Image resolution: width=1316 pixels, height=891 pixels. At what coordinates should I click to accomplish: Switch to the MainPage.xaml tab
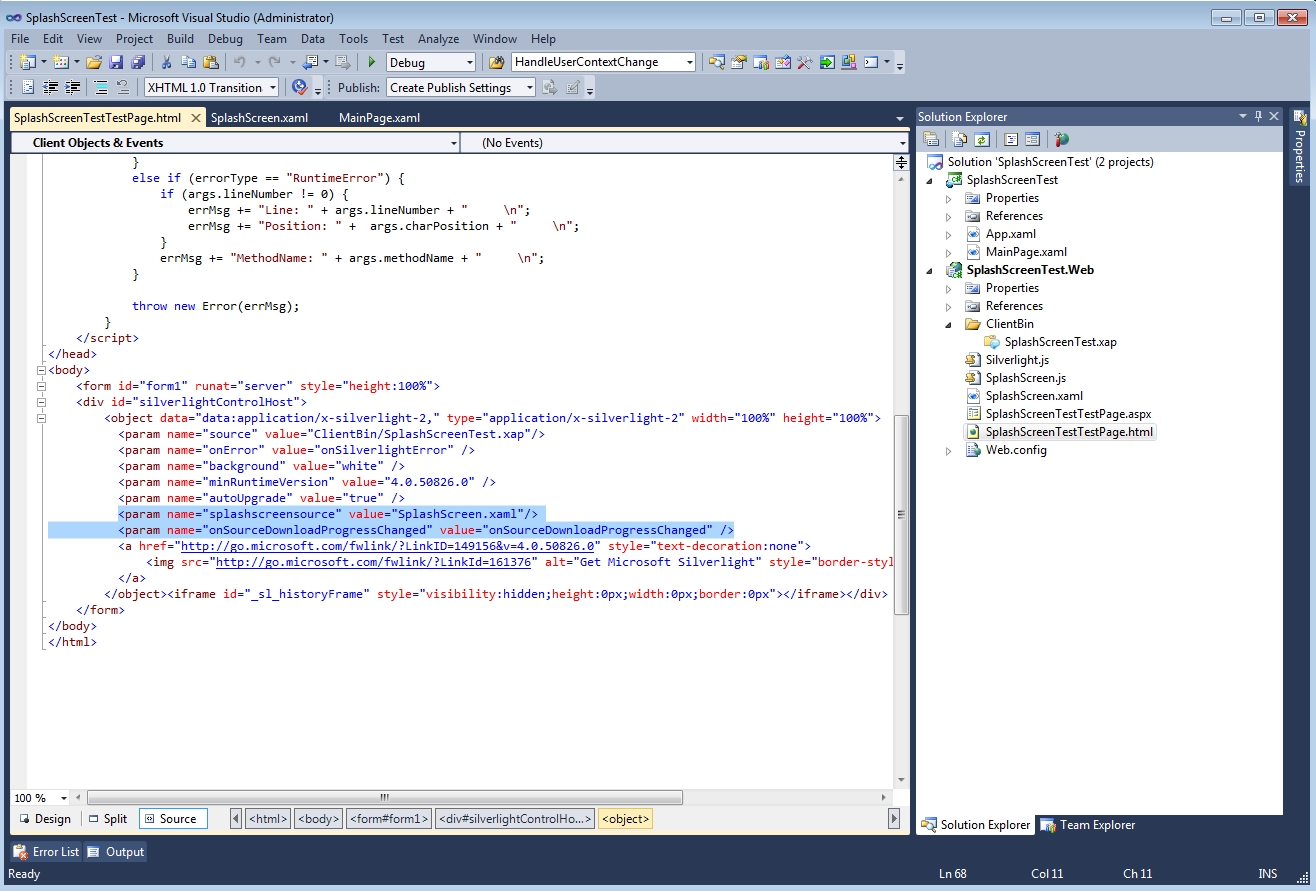(x=379, y=118)
